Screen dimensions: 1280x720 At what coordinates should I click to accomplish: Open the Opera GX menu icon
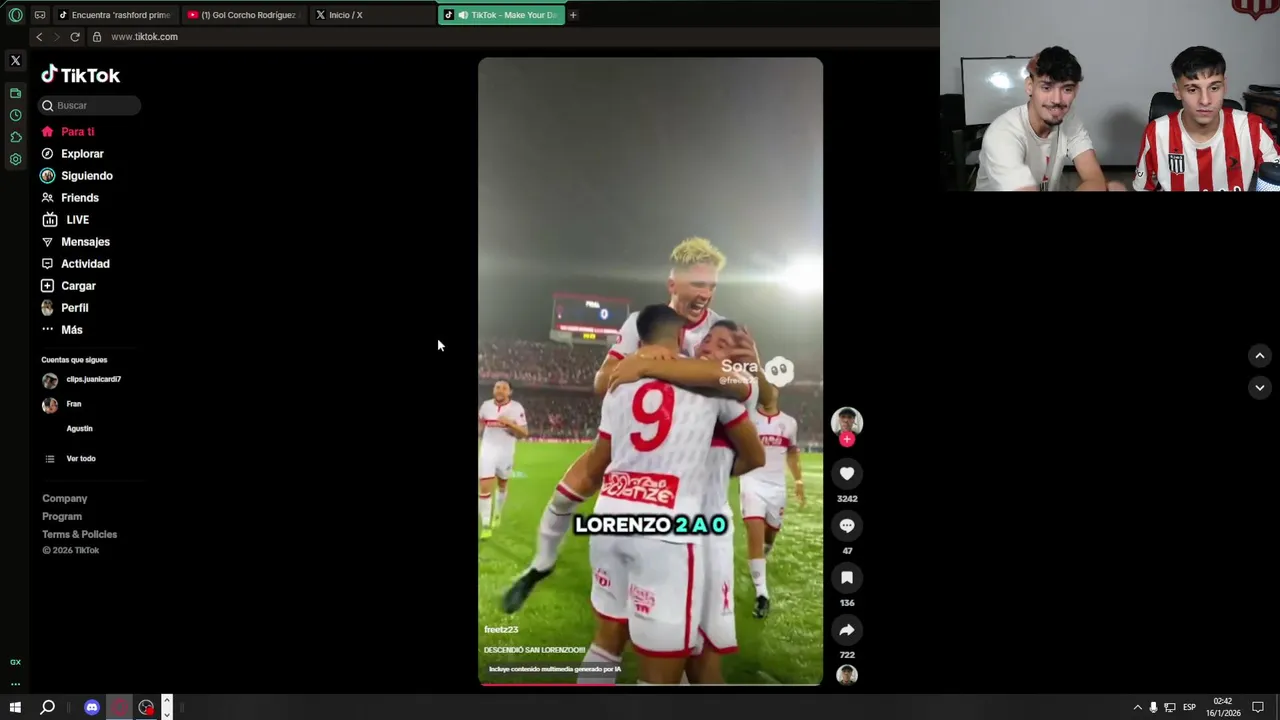pyautogui.click(x=15, y=15)
